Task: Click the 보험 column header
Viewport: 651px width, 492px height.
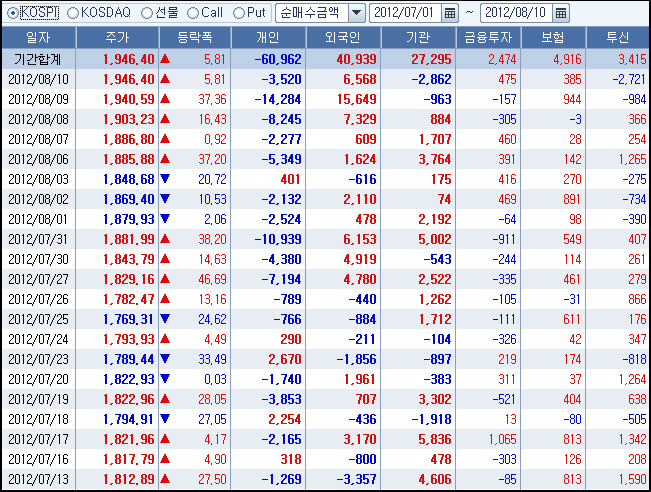Action: 553,38
